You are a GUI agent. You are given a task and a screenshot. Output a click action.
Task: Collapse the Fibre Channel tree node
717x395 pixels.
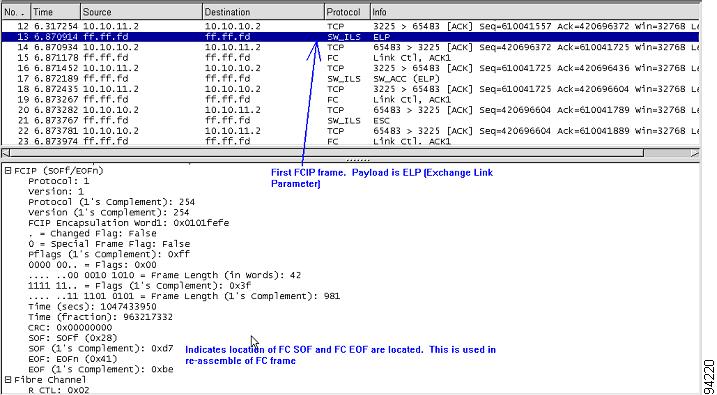point(8,380)
